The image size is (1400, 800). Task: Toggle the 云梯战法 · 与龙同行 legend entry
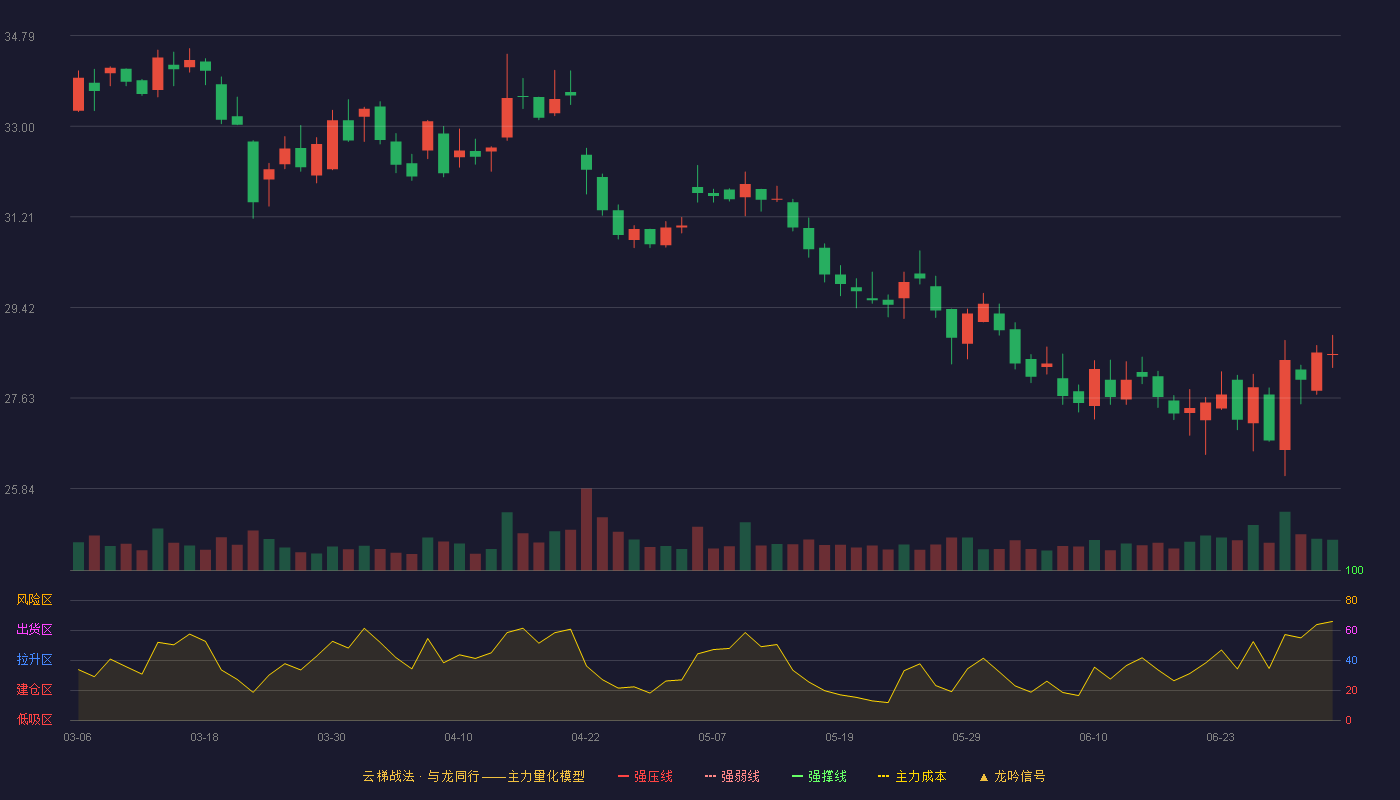click(x=473, y=776)
